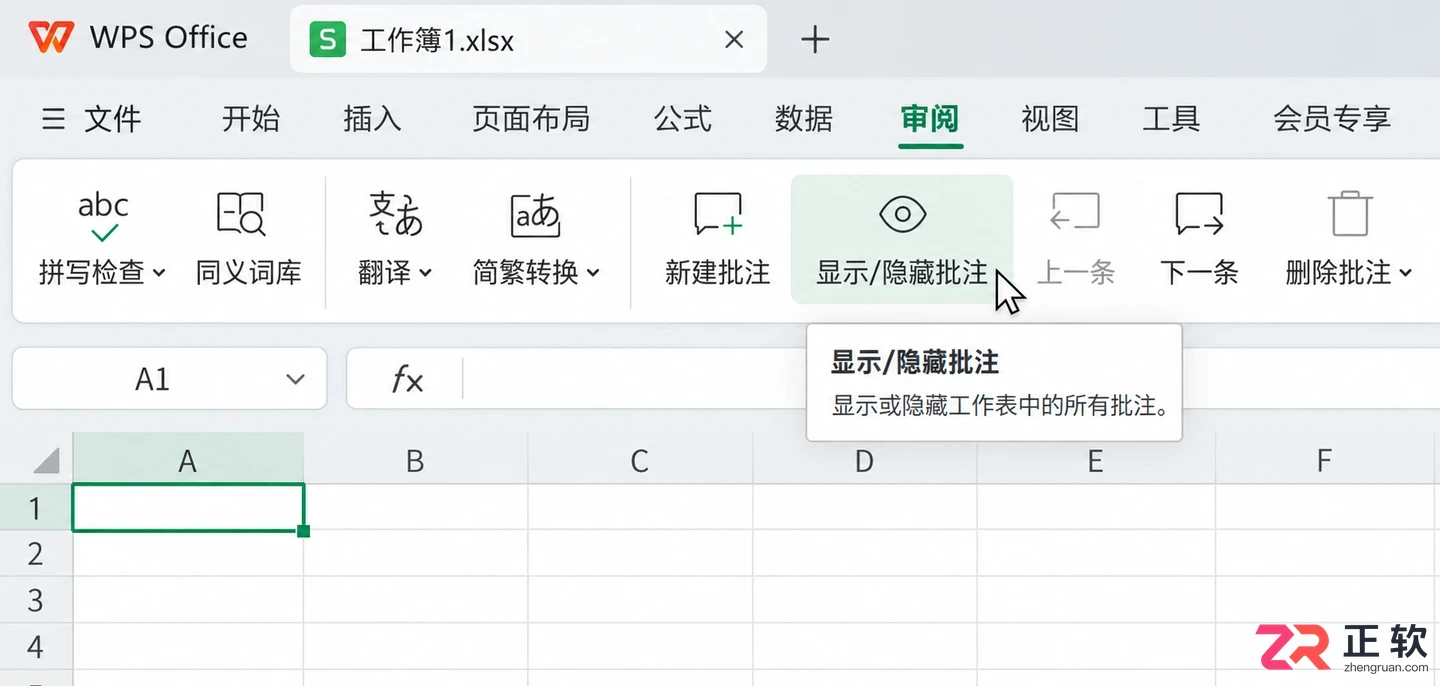Select column D header
The width and height of the screenshot is (1440, 686).
pos(865,459)
